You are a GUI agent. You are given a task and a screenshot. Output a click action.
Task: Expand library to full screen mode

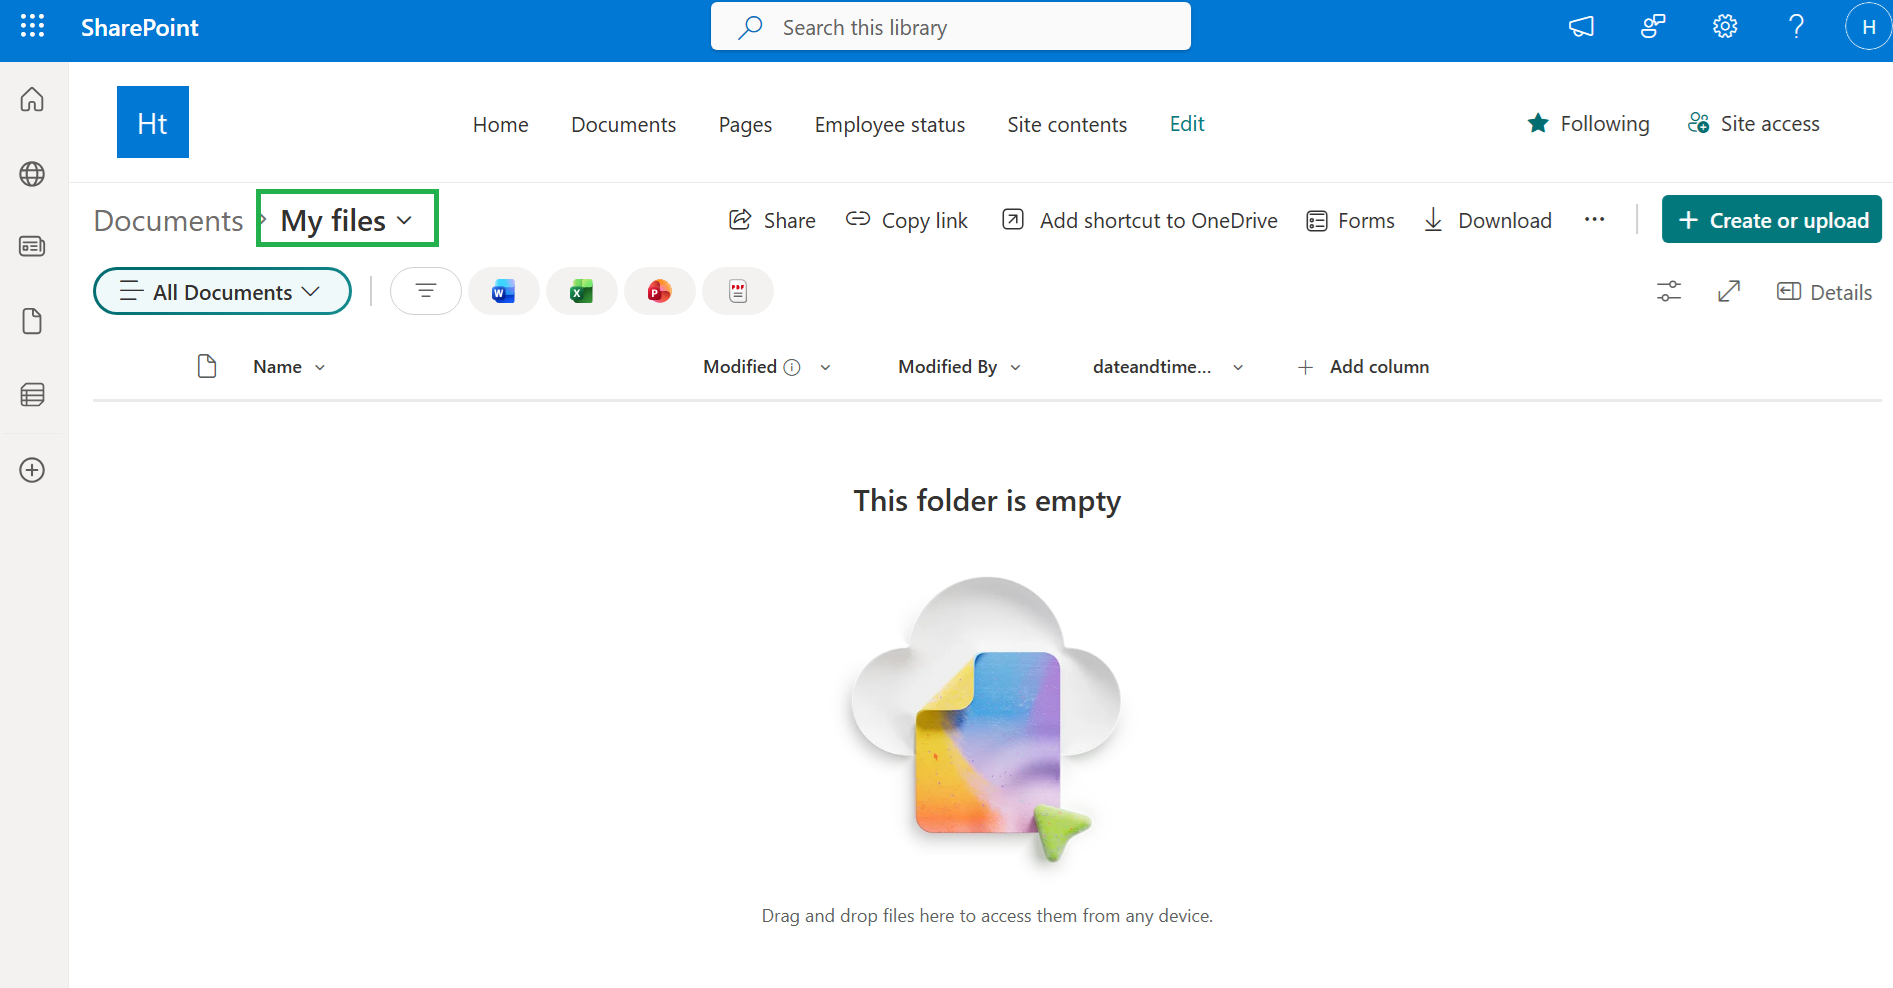tap(1729, 291)
